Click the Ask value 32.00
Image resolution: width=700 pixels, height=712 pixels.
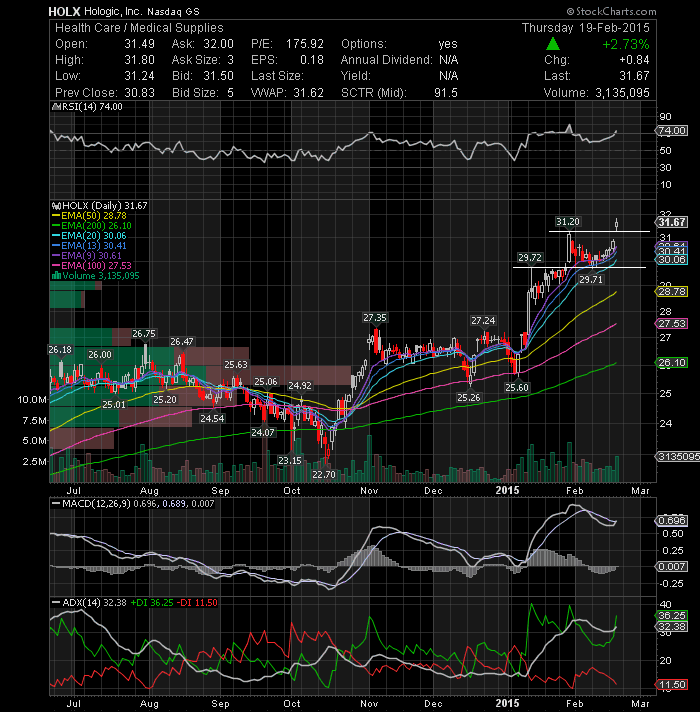click(x=218, y=44)
